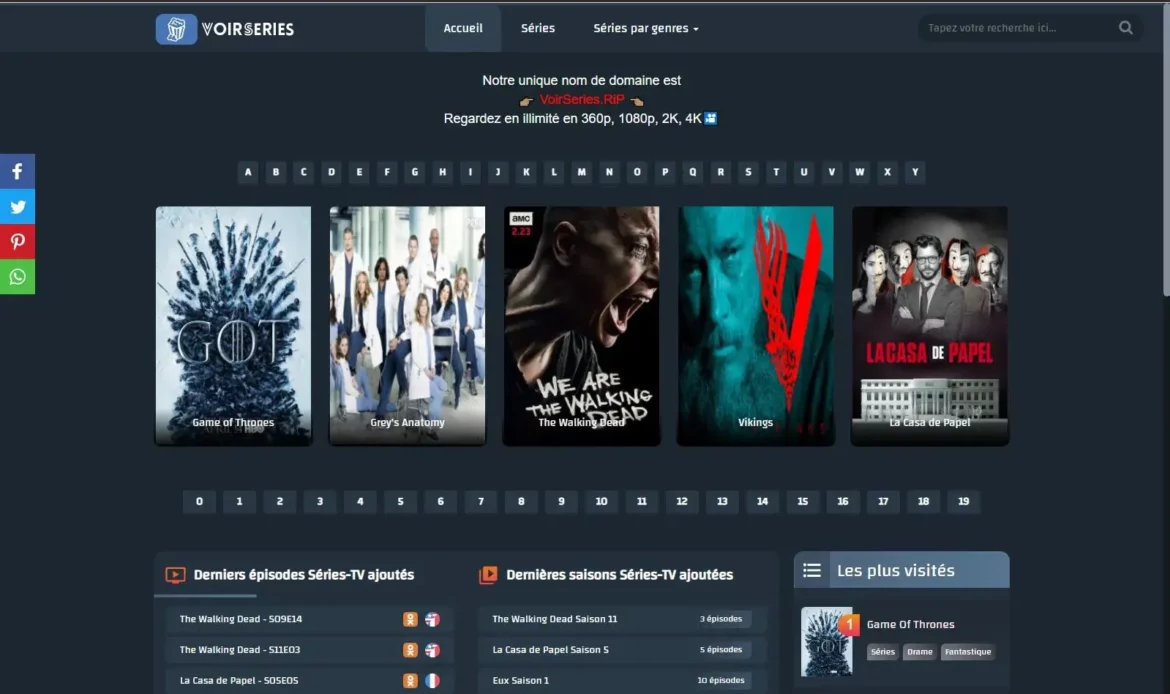Share the page via the Facebook icon

pos(17,171)
